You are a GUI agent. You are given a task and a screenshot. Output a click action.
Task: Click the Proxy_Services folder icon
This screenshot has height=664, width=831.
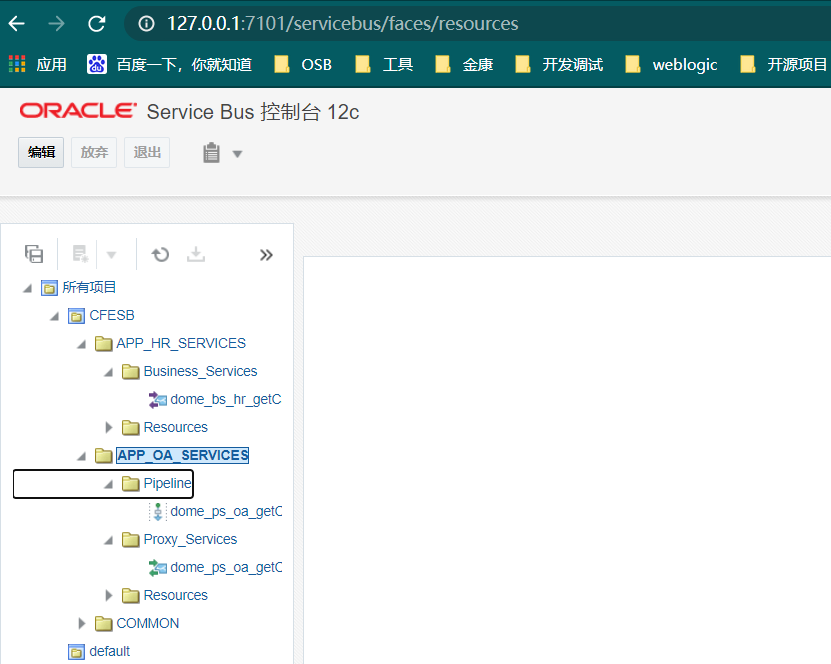click(130, 539)
